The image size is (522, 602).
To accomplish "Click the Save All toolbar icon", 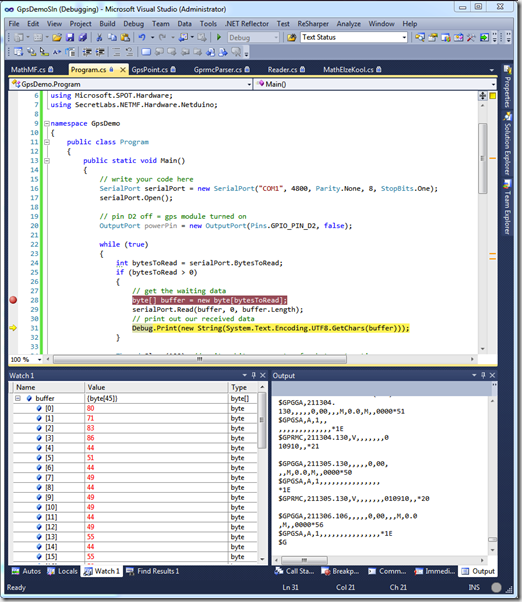I will click(x=83, y=37).
